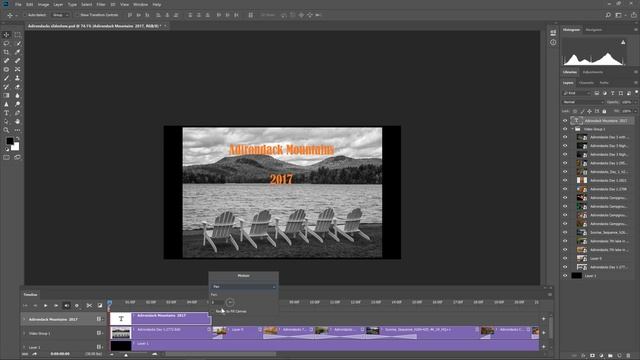Open Adirondack Mountains 2017 track filmstrip menu
Image resolution: width=640 pixels, height=360 pixels.
99,319
